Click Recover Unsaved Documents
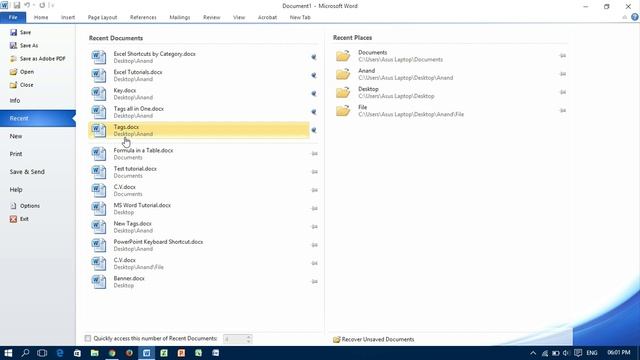Viewport: 640px width, 360px height. [x=373, y=339]
